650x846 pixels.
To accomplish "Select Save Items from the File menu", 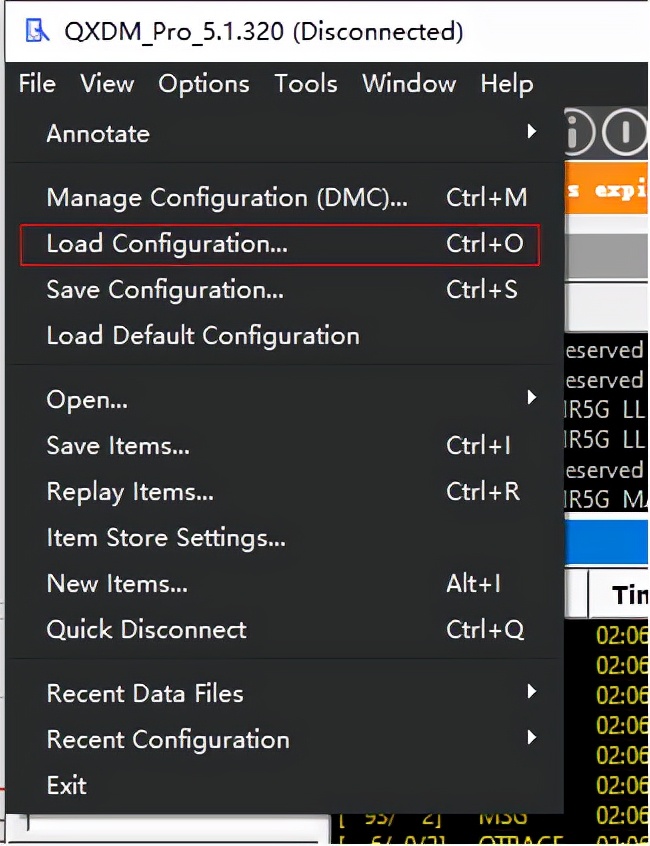I will coord(117,445).
